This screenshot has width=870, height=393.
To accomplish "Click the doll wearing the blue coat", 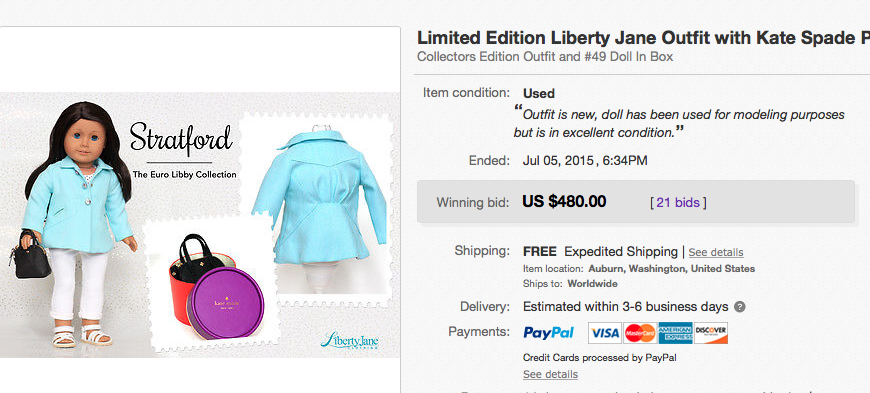I will 74,225.
